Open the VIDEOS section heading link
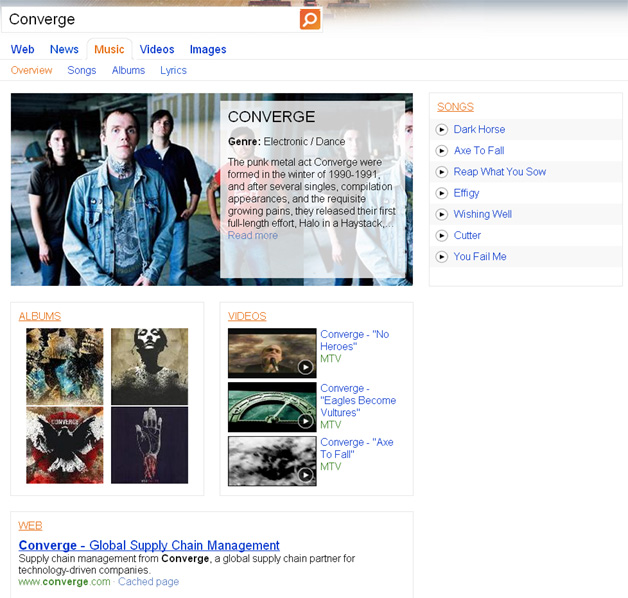The image size is (628, 598). [247, 316]
